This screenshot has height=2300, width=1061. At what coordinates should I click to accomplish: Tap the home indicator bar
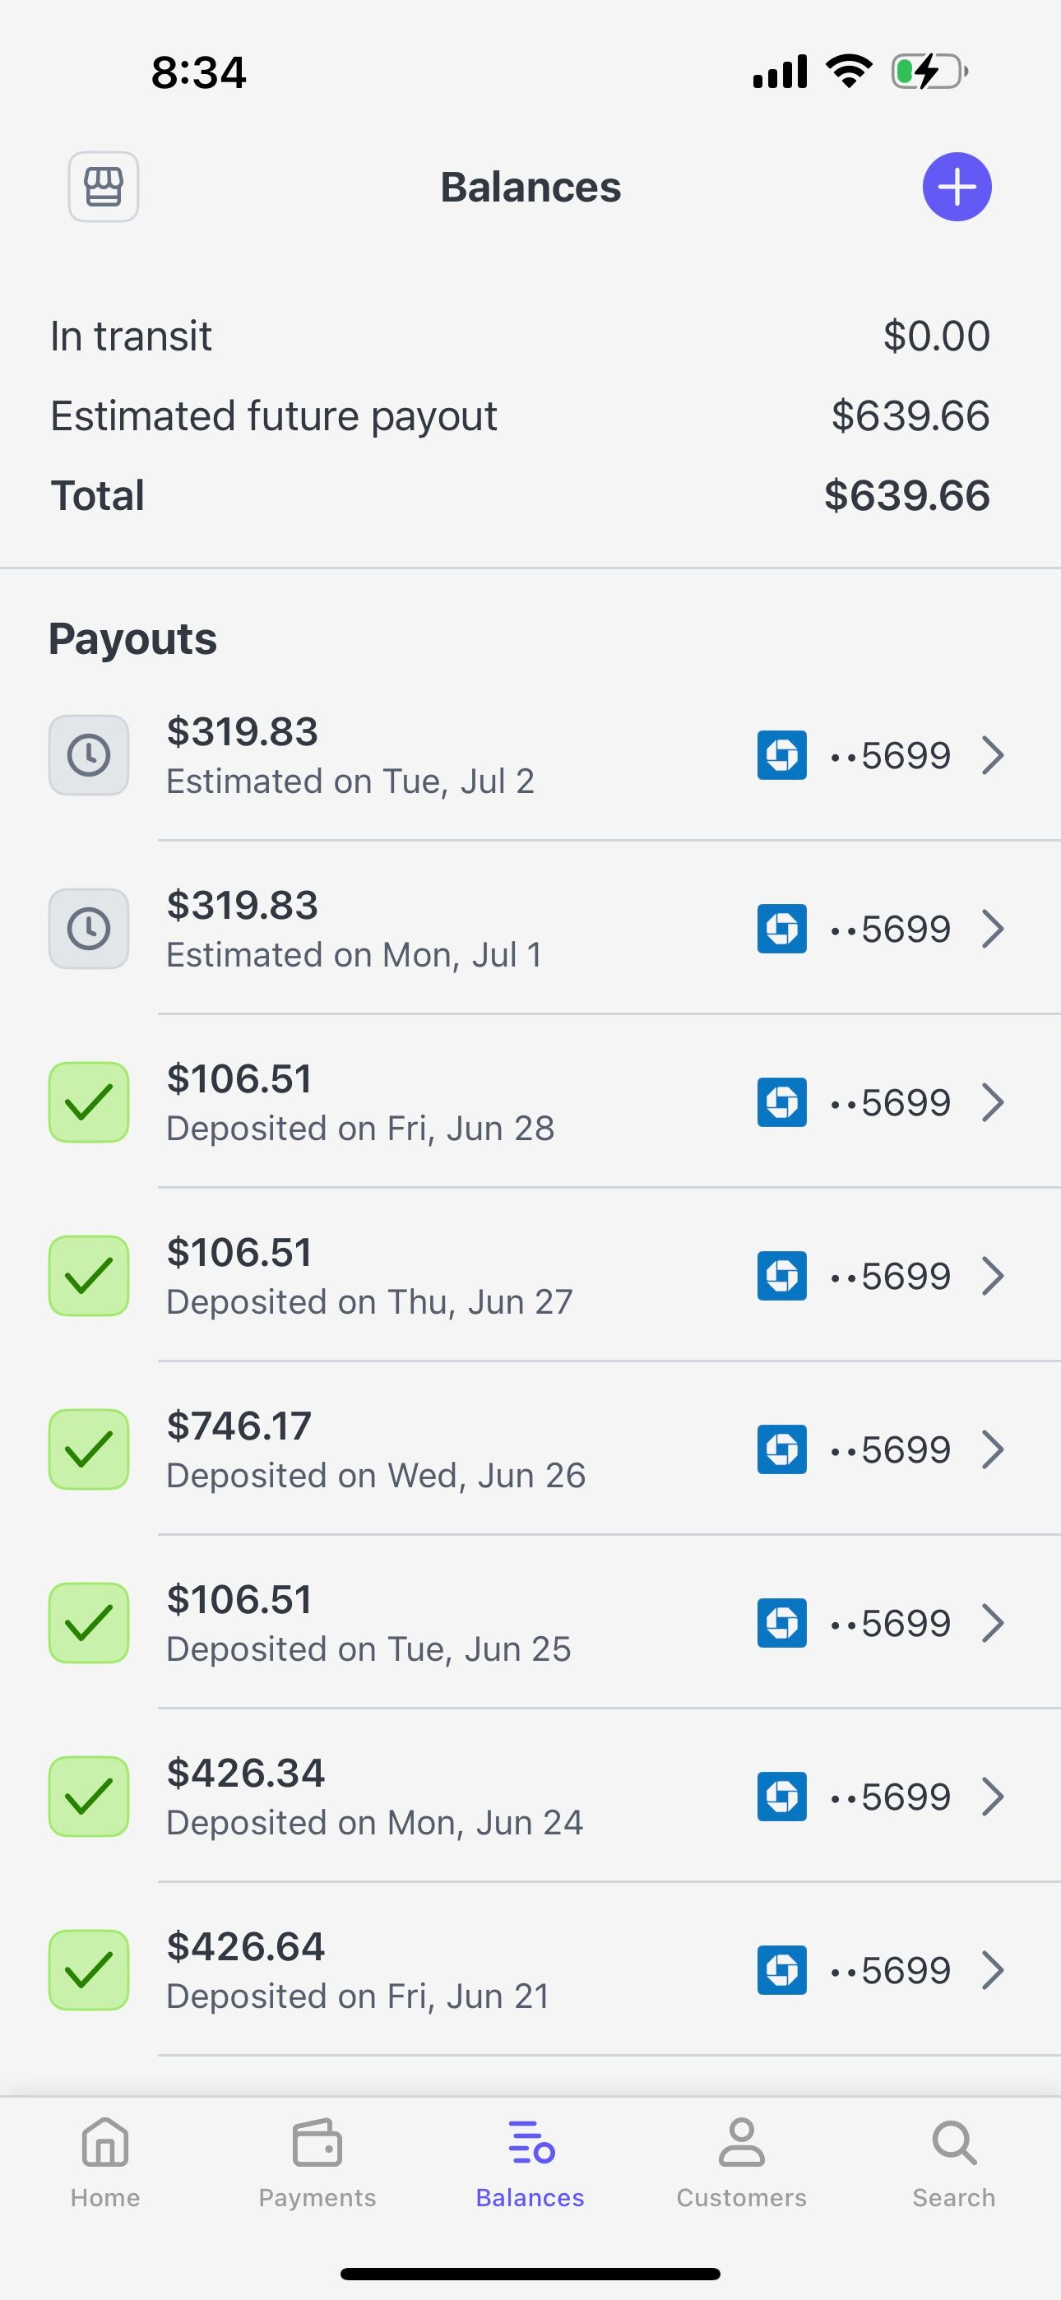coord(530,2274)
